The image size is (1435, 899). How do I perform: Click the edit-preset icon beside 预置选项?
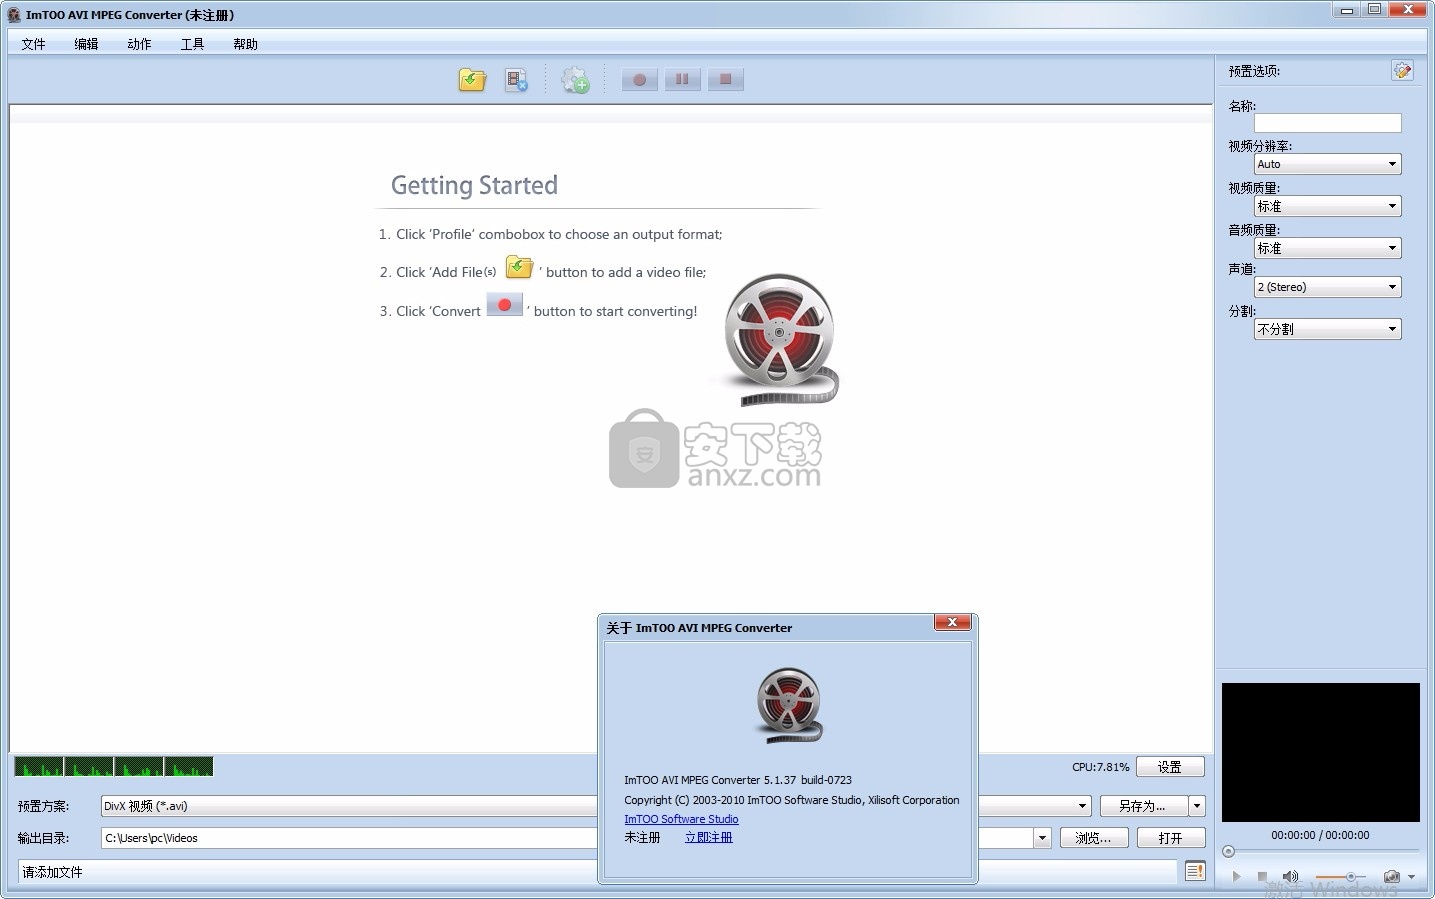1402,70
